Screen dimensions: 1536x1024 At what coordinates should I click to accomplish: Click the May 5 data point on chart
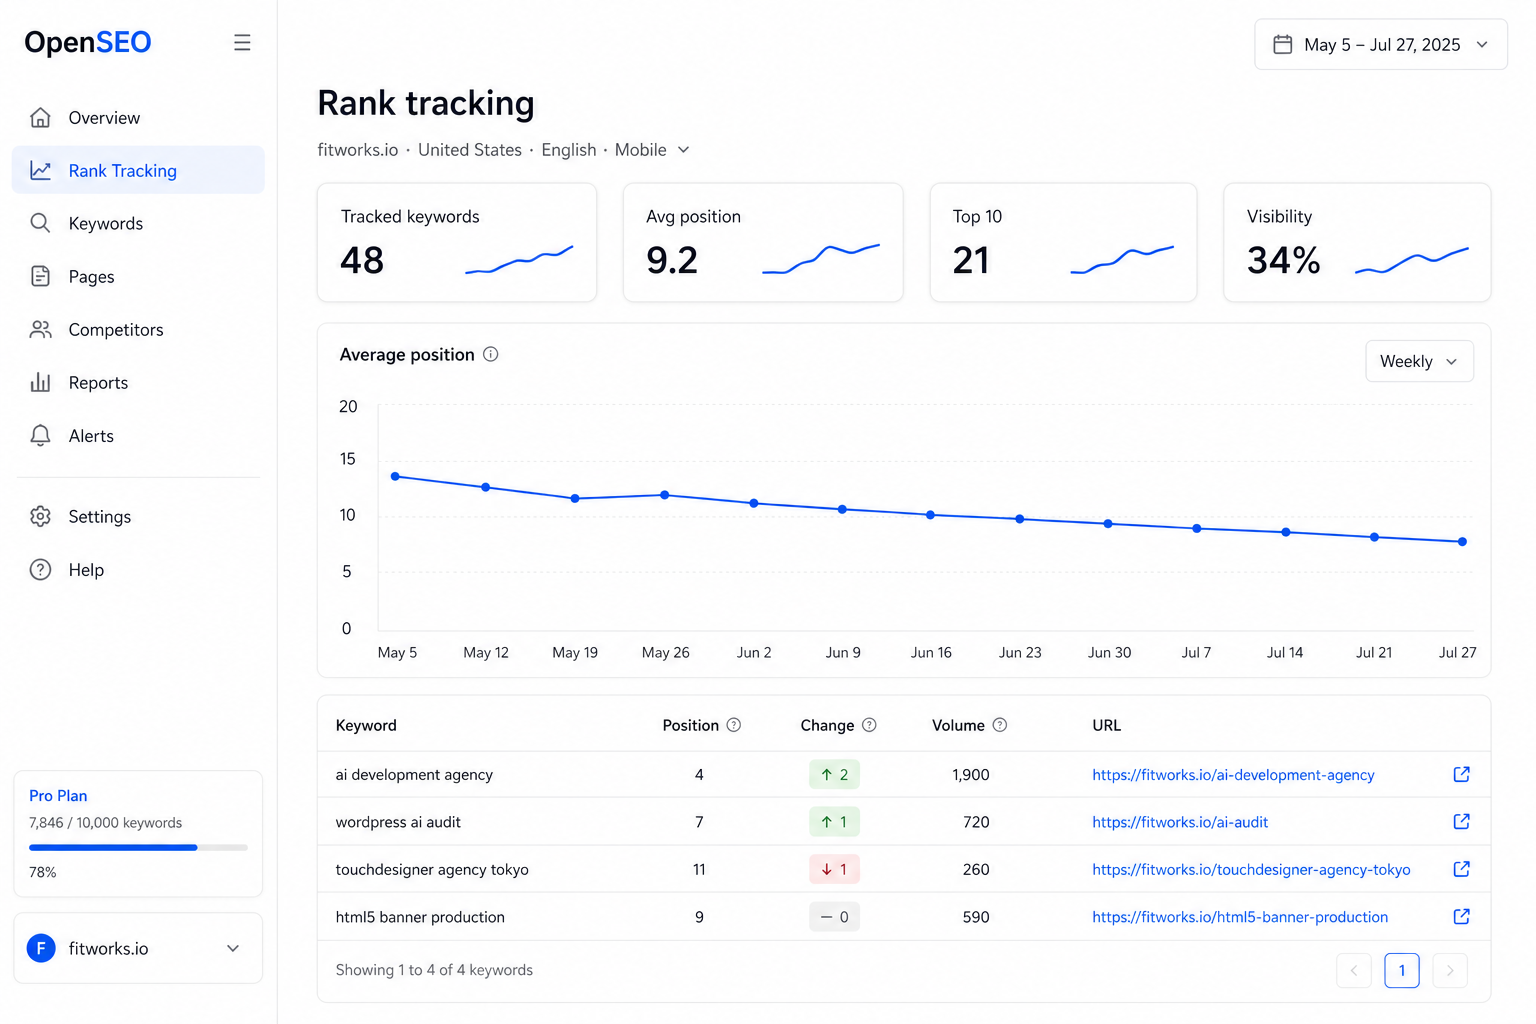click(395, 476)
